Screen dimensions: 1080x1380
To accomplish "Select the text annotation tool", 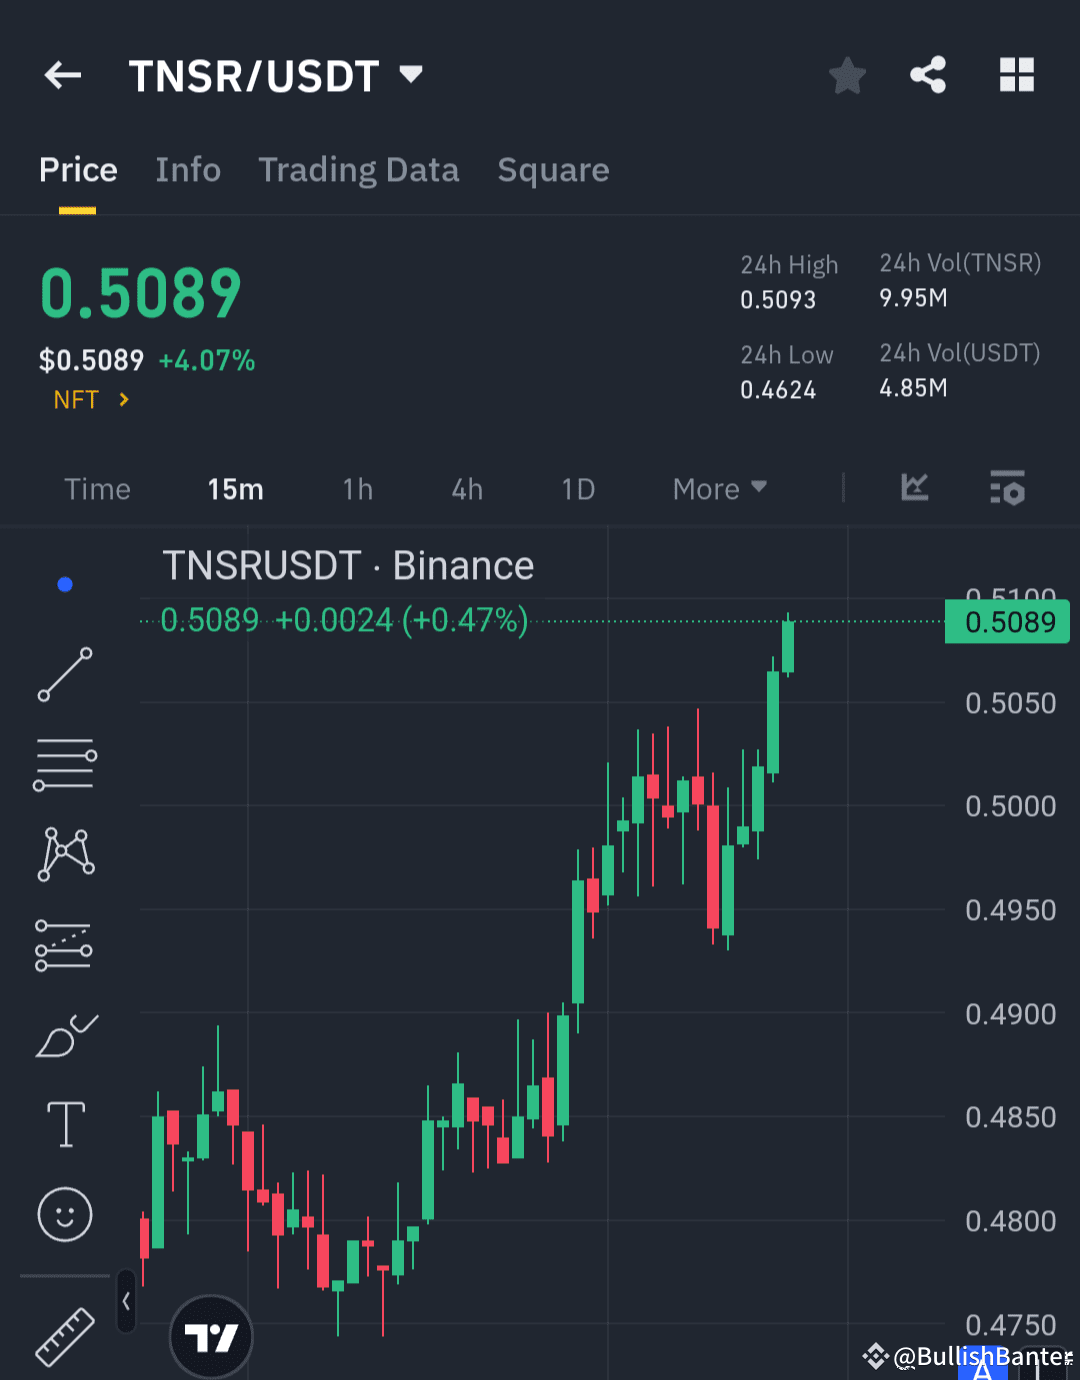I will point(64,1124).
